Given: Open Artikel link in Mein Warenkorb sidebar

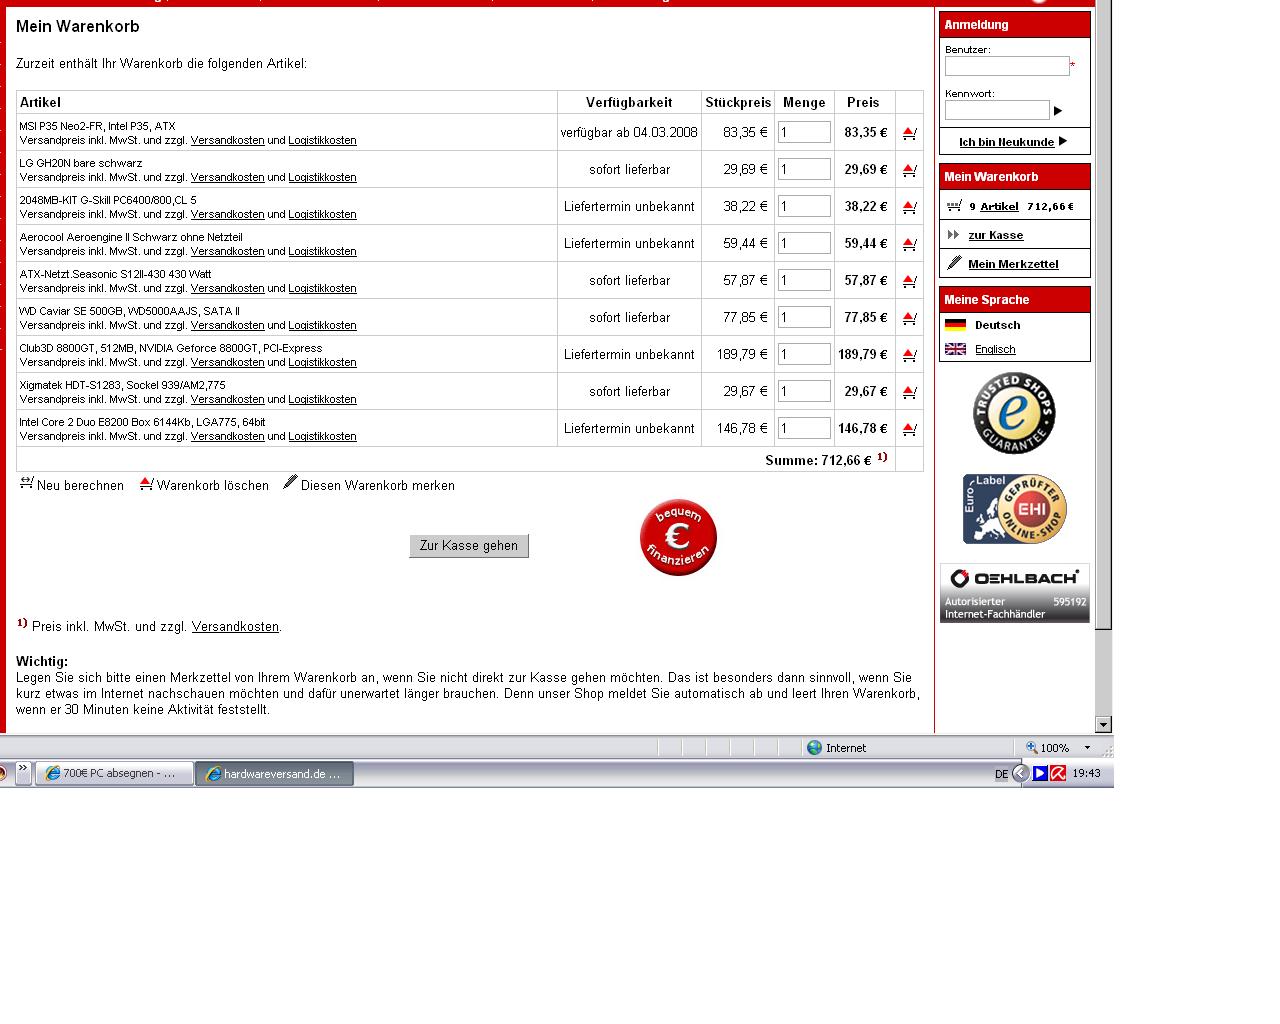Looking at the screenshot, I should [999, 206].
